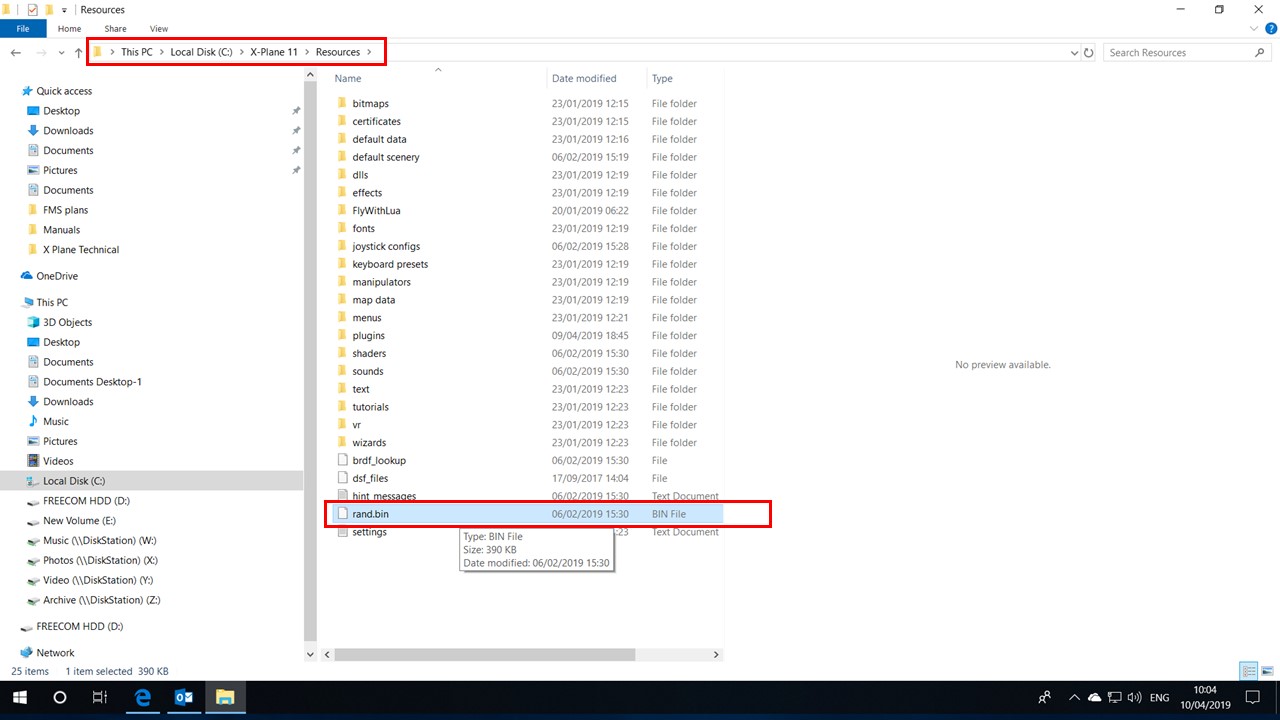Switch to Details view layout icon

coord(1249,670)
